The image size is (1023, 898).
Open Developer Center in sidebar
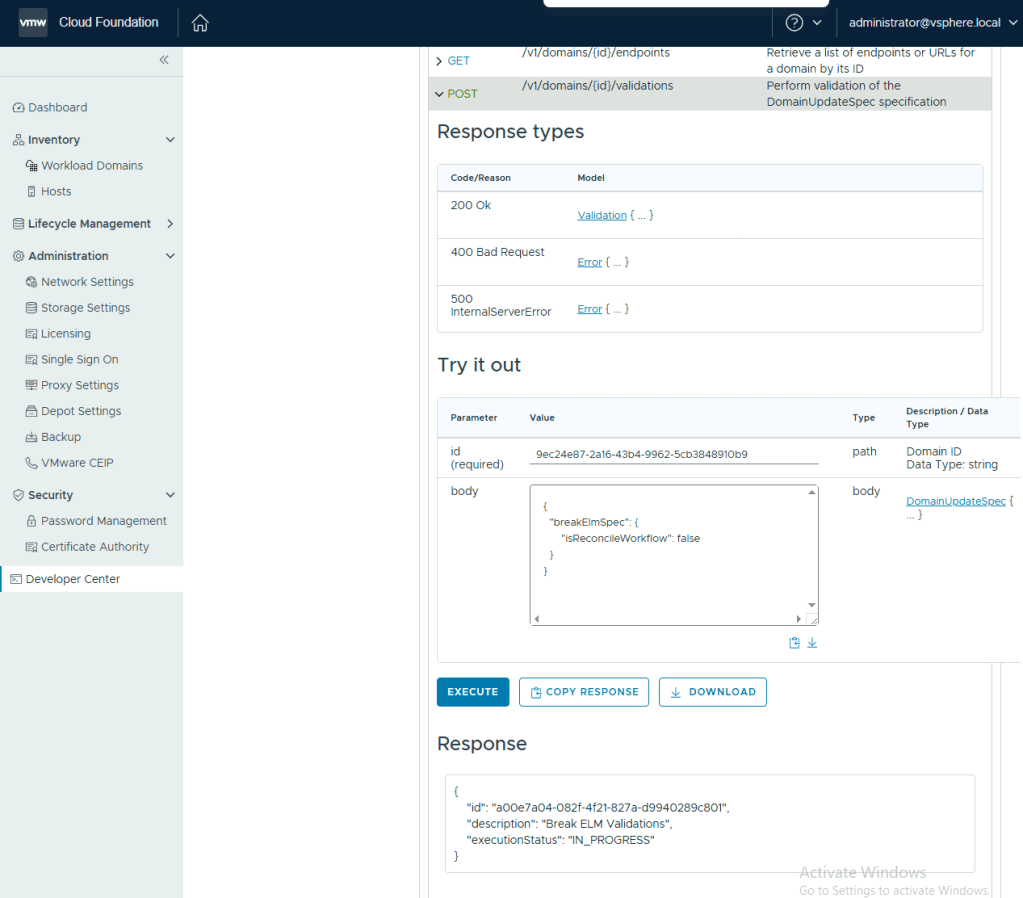click(x=72, y=579)
